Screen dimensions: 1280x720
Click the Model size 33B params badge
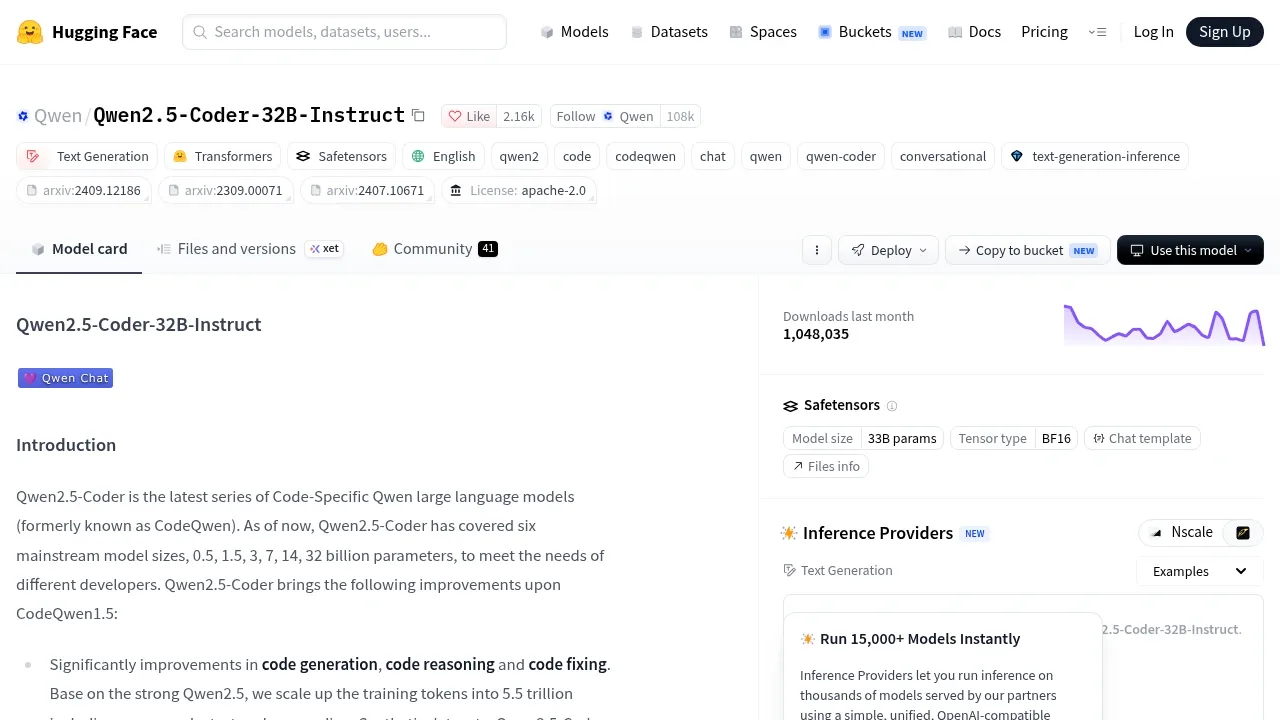pyautogui.click(x=863, y=438)
